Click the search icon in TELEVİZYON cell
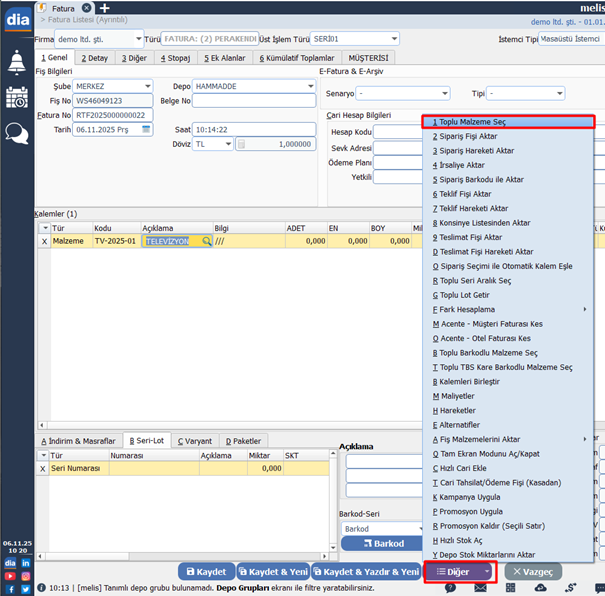The width and height of the screenshot is (605, 596). [x=207, y=241]
